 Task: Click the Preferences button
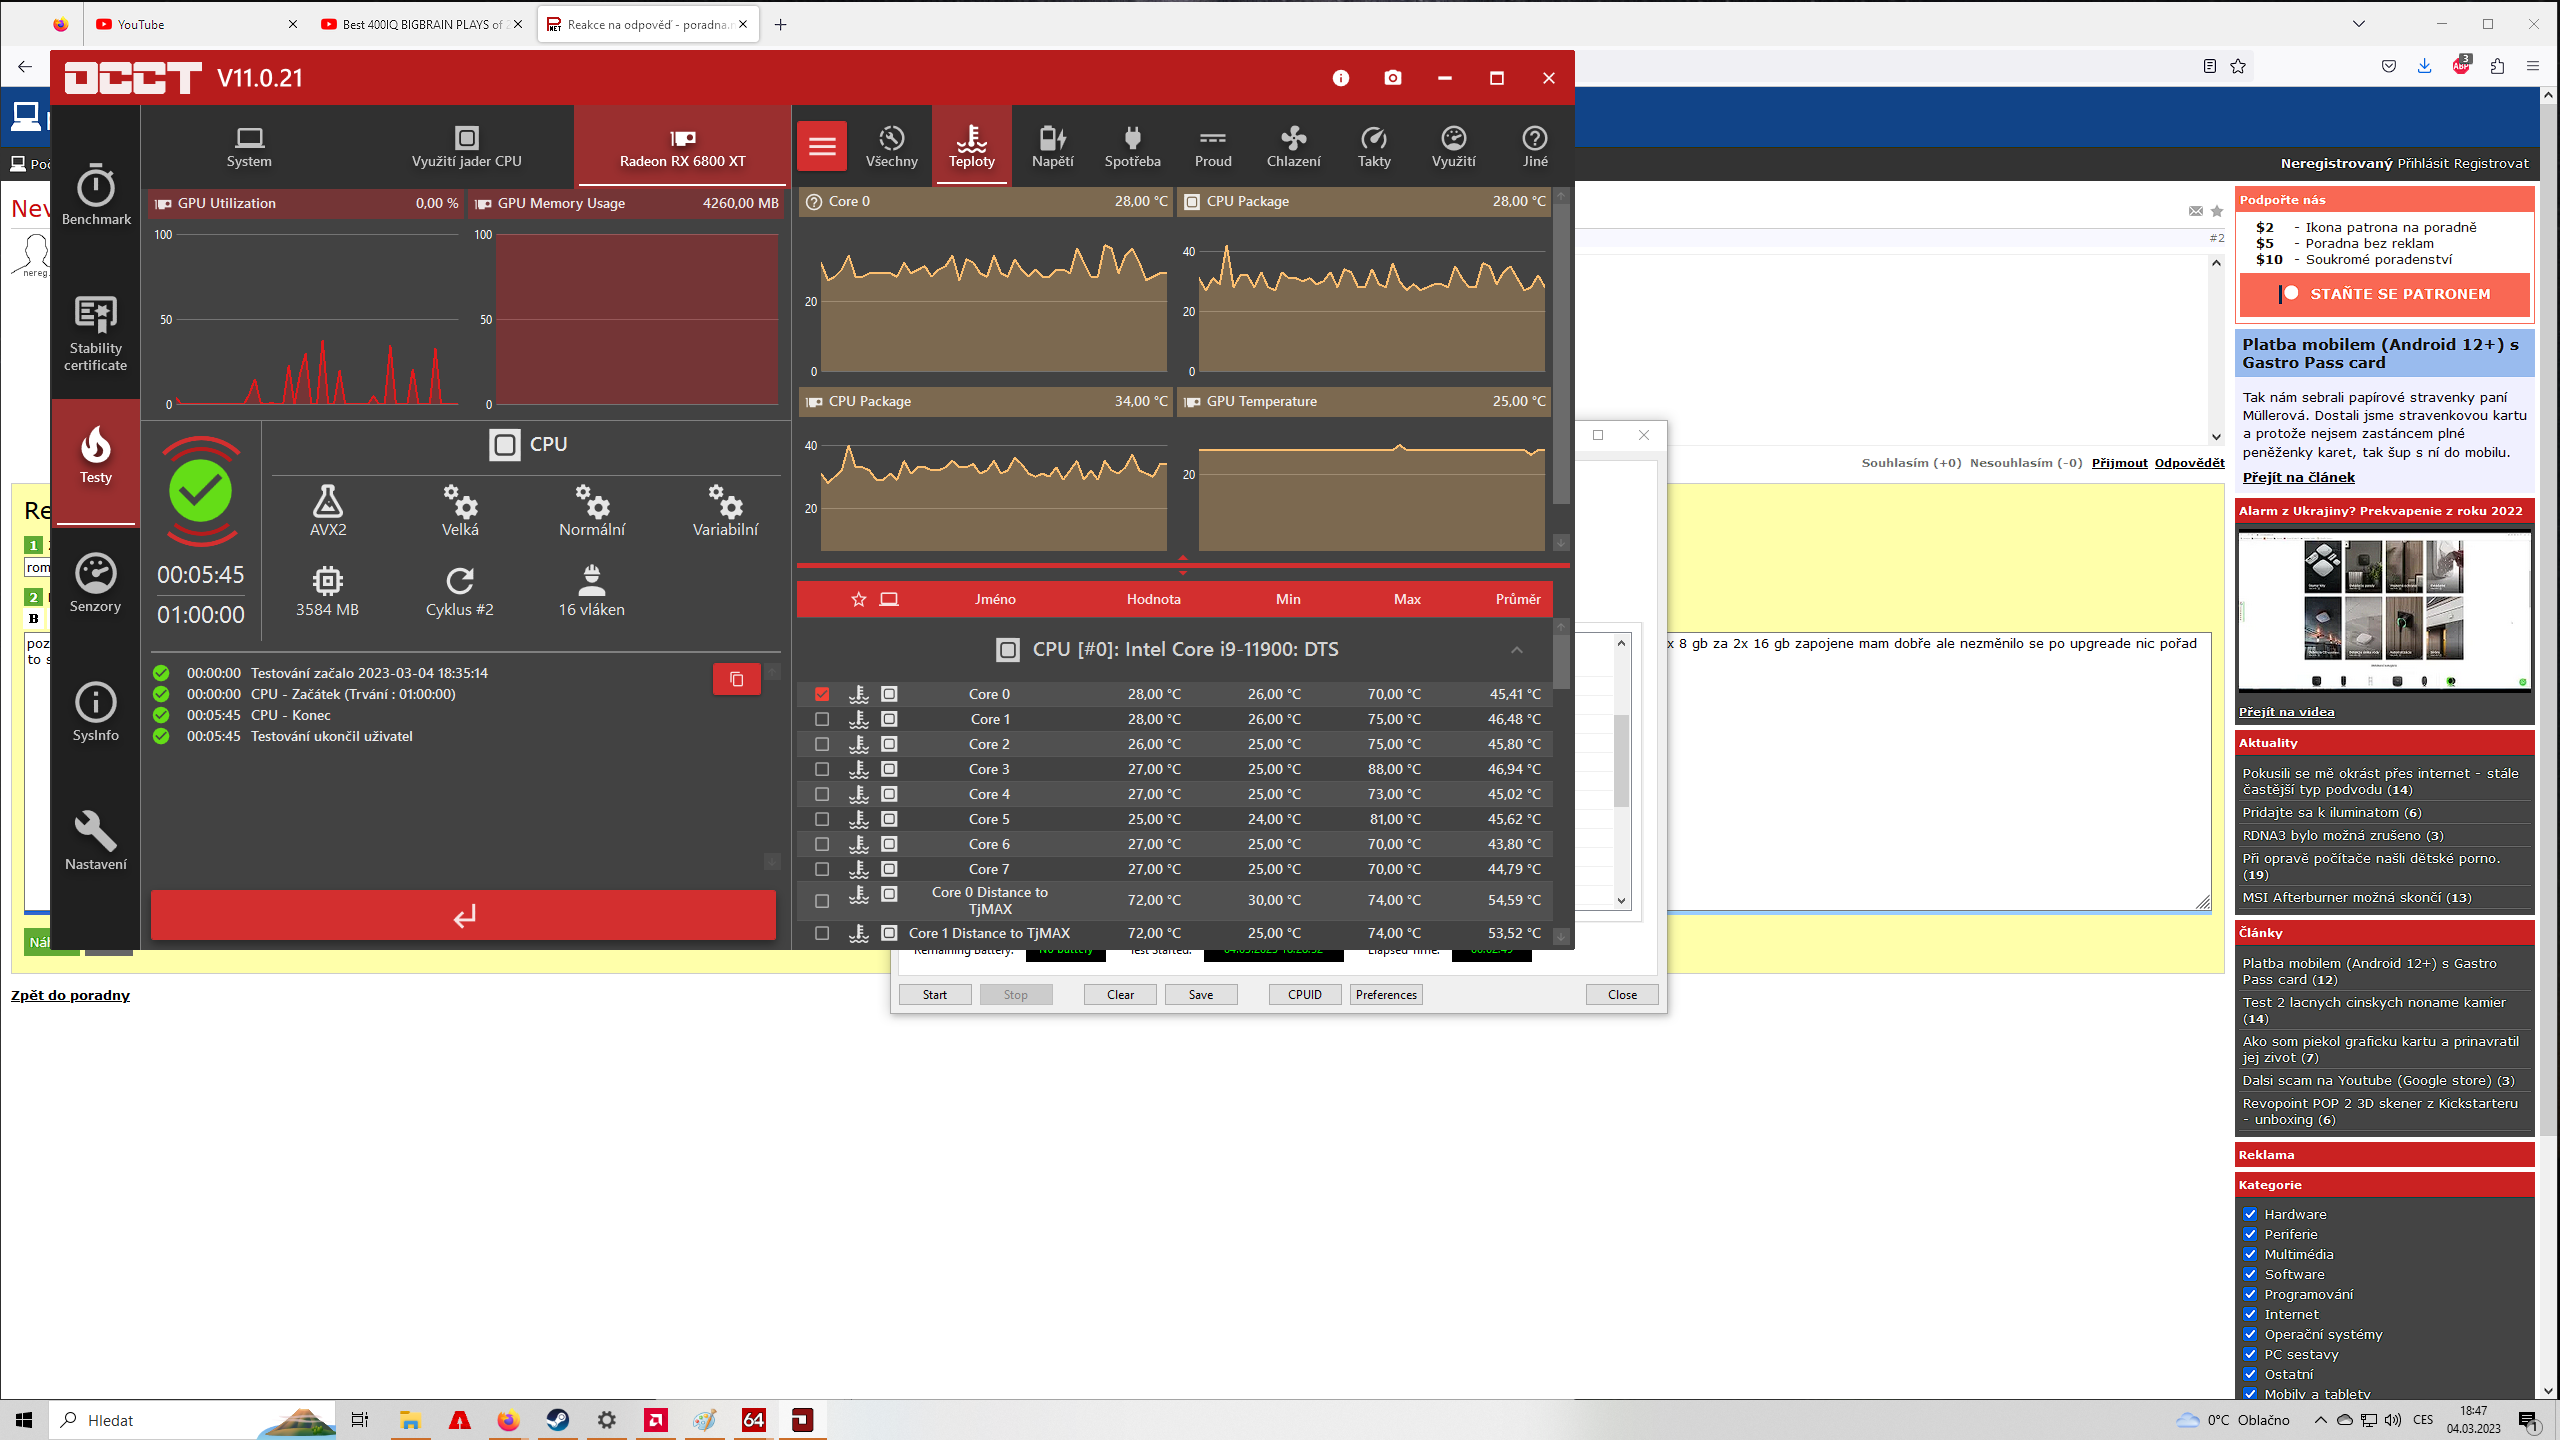tap(1386, 994)
